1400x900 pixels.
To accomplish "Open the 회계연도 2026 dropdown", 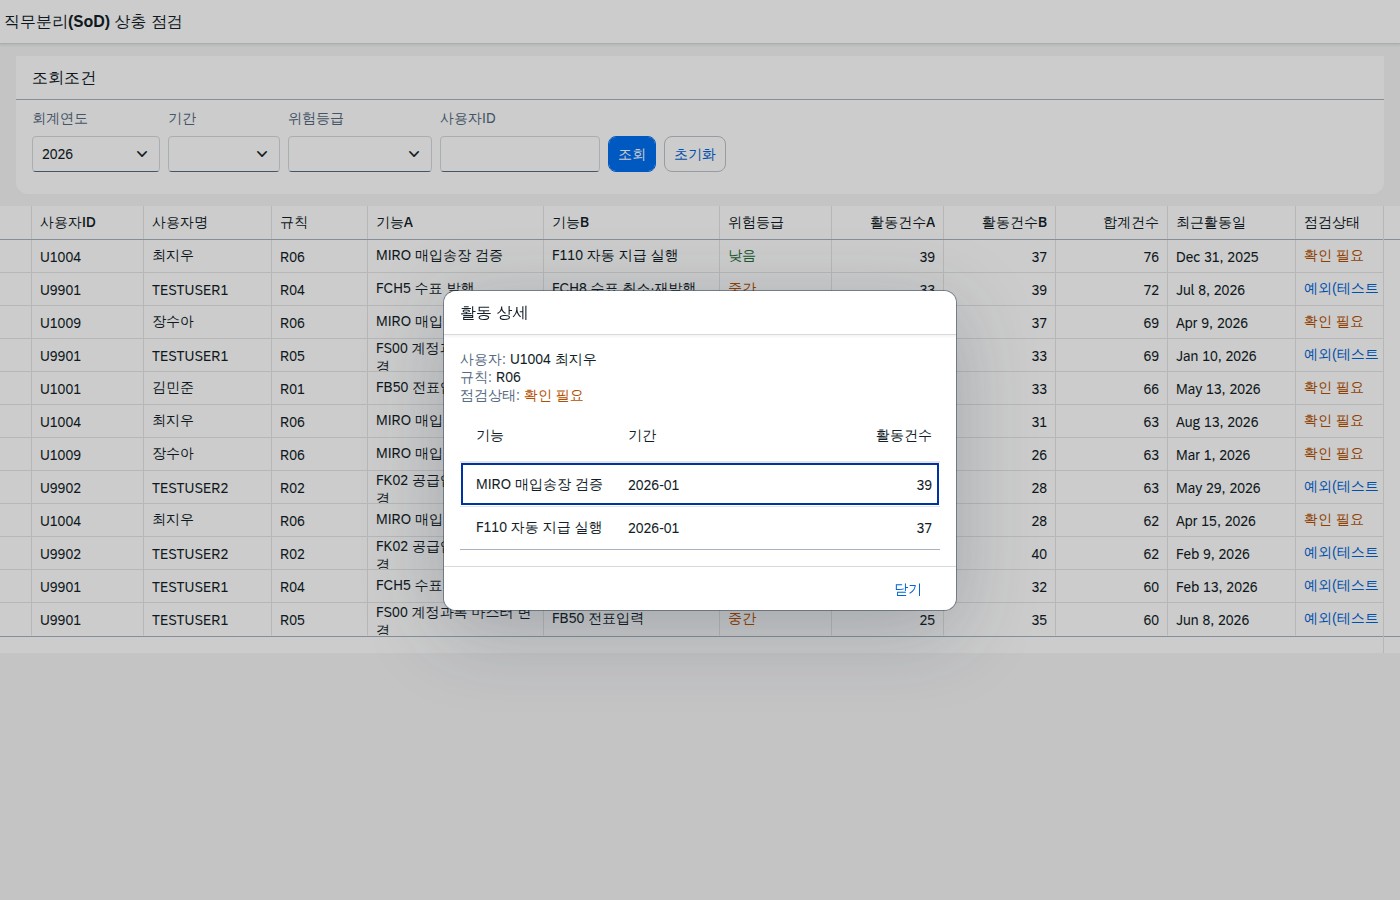I will pyautogui.click(x=96, y=154).
